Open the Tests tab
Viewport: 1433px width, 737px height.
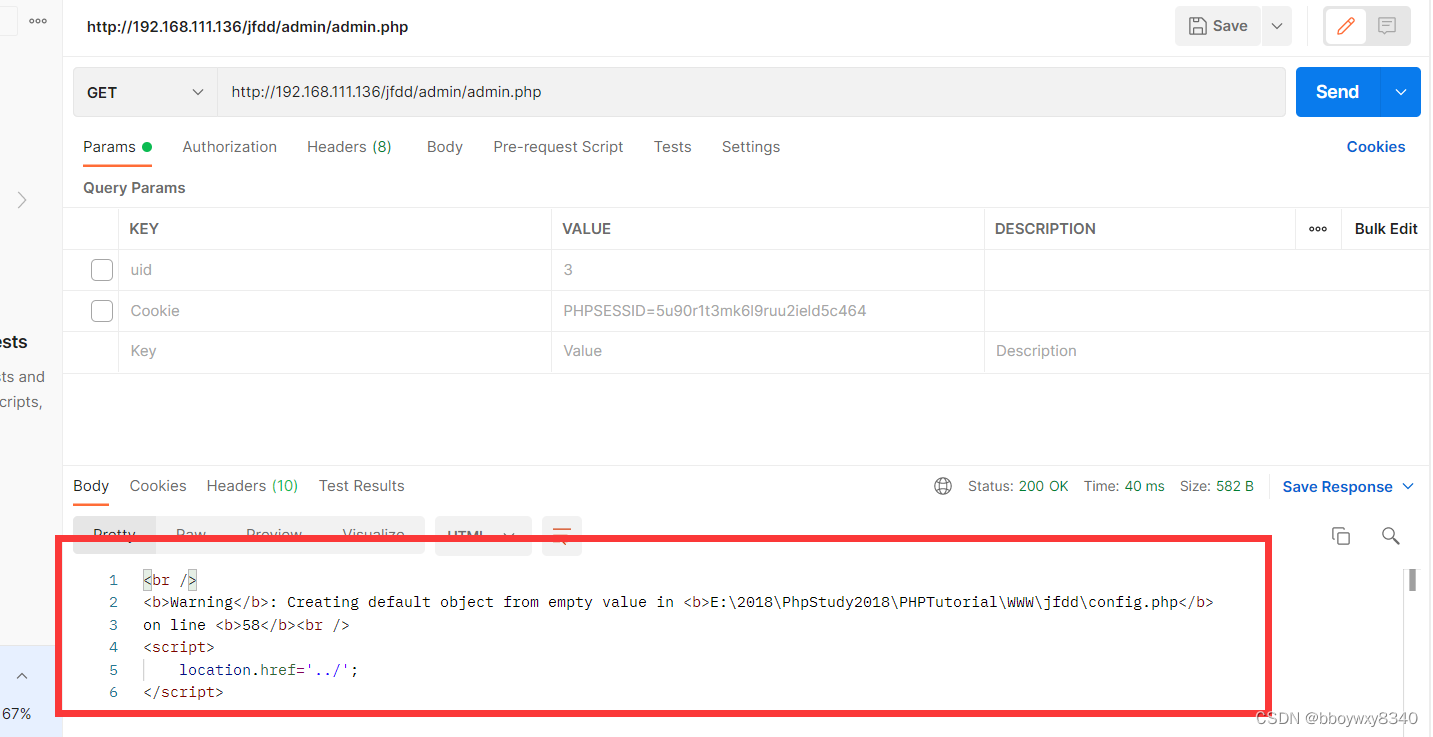[x=672, y=147]
